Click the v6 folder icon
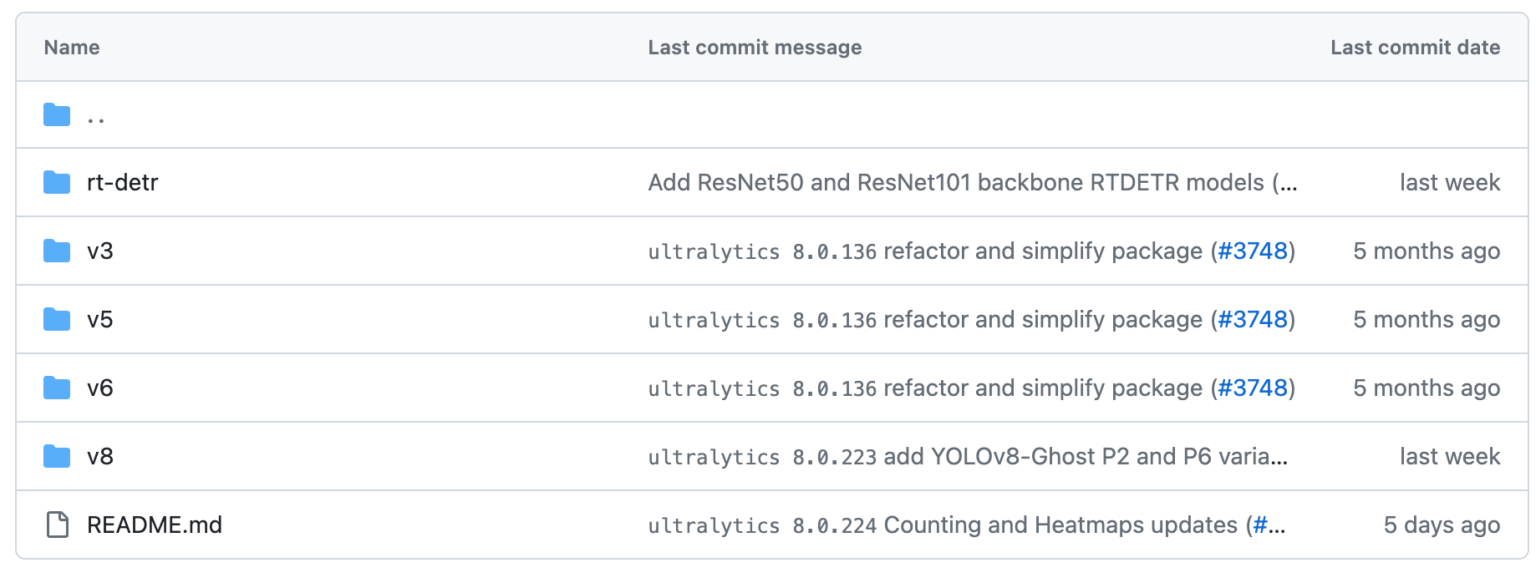Screen dimensions: 1536x578 click(x=57, y=388)
